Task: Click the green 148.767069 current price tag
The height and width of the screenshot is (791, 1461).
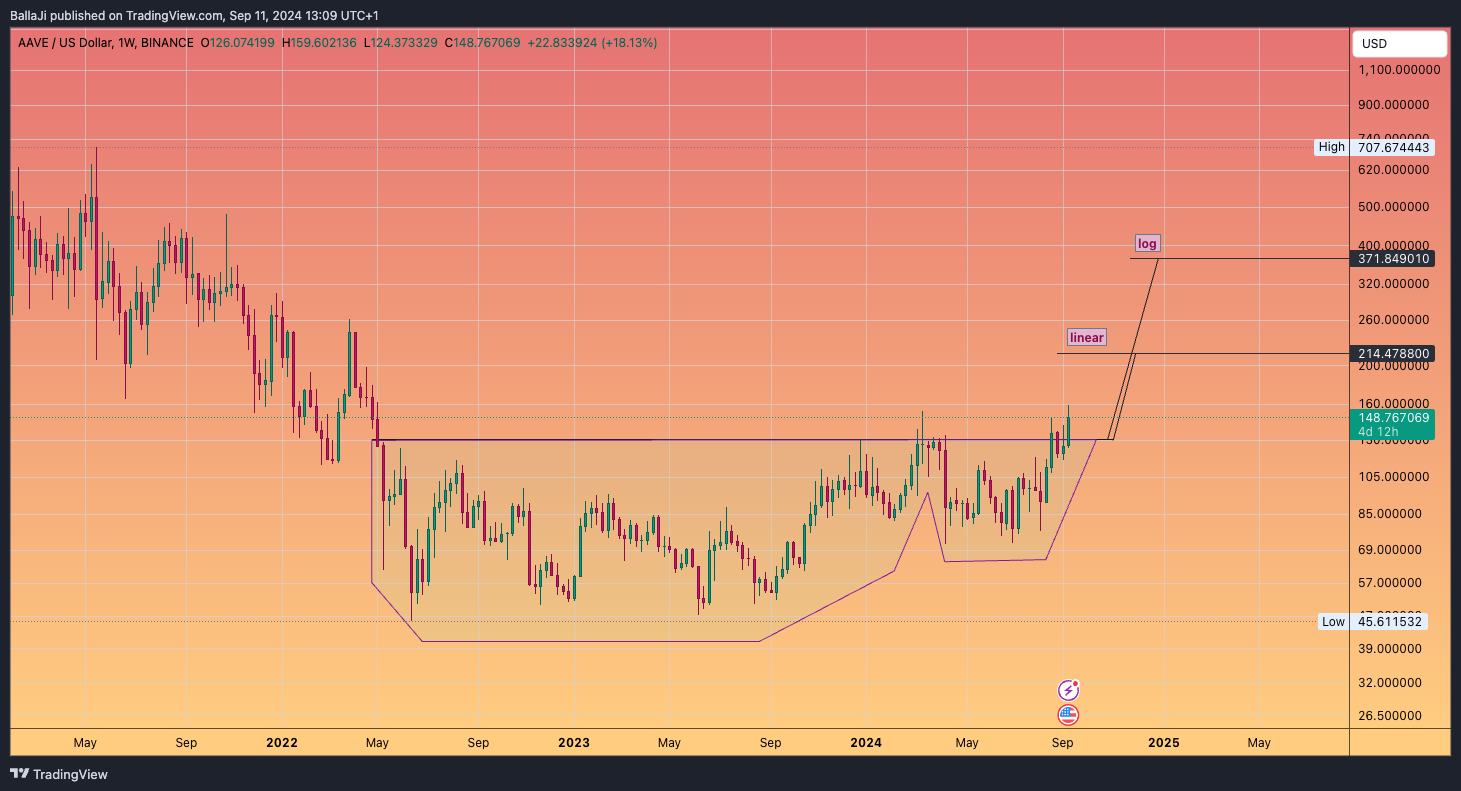Action: (1394, 417)
